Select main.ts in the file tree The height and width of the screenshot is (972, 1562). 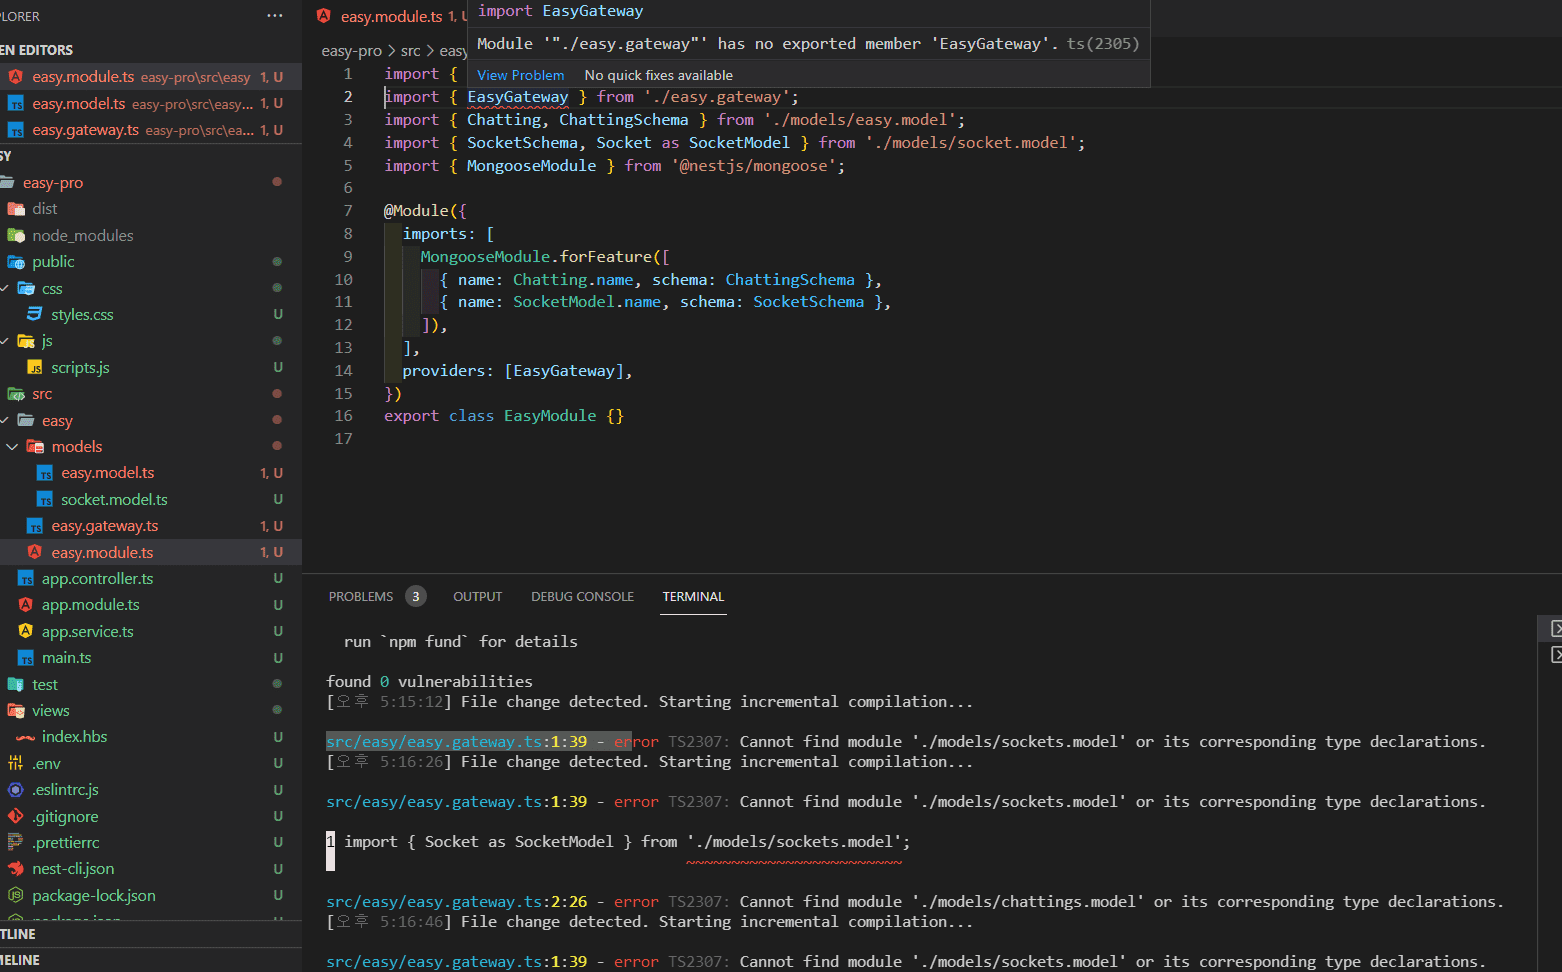pyautogui.click(x=66, y=658)
